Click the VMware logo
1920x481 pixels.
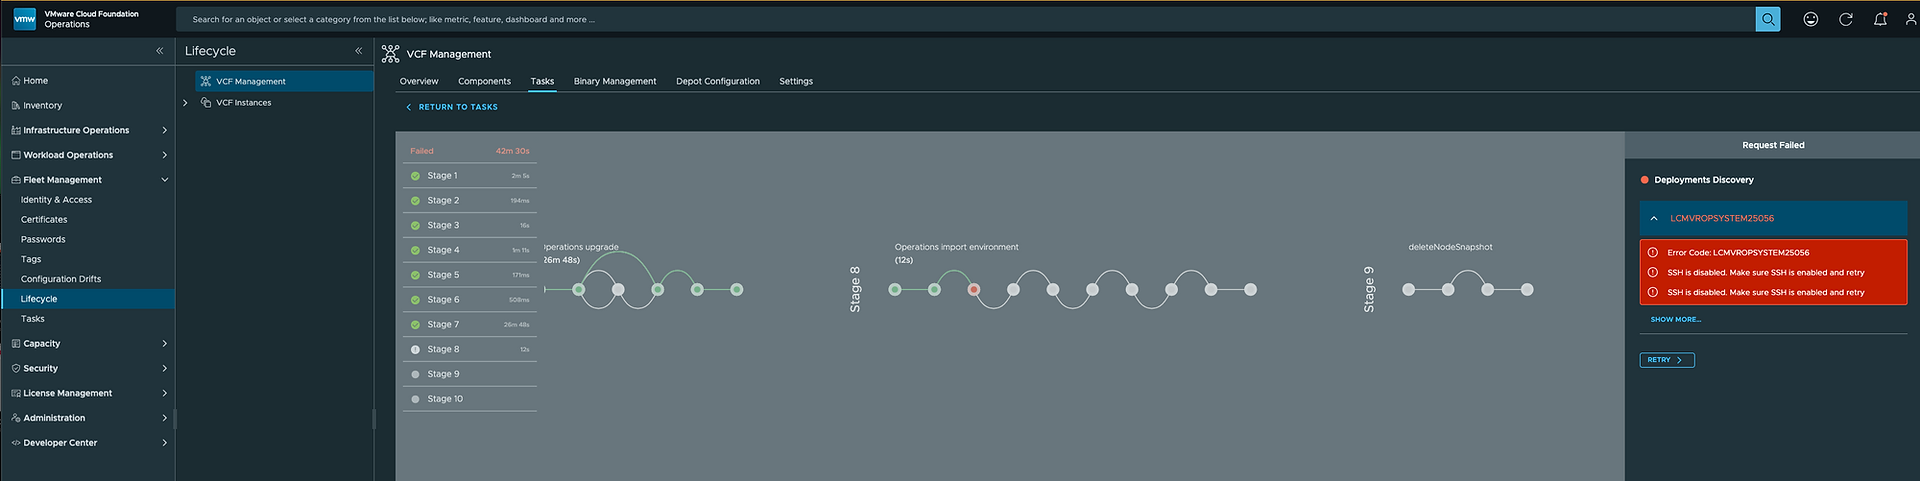(x=24, y=19)
